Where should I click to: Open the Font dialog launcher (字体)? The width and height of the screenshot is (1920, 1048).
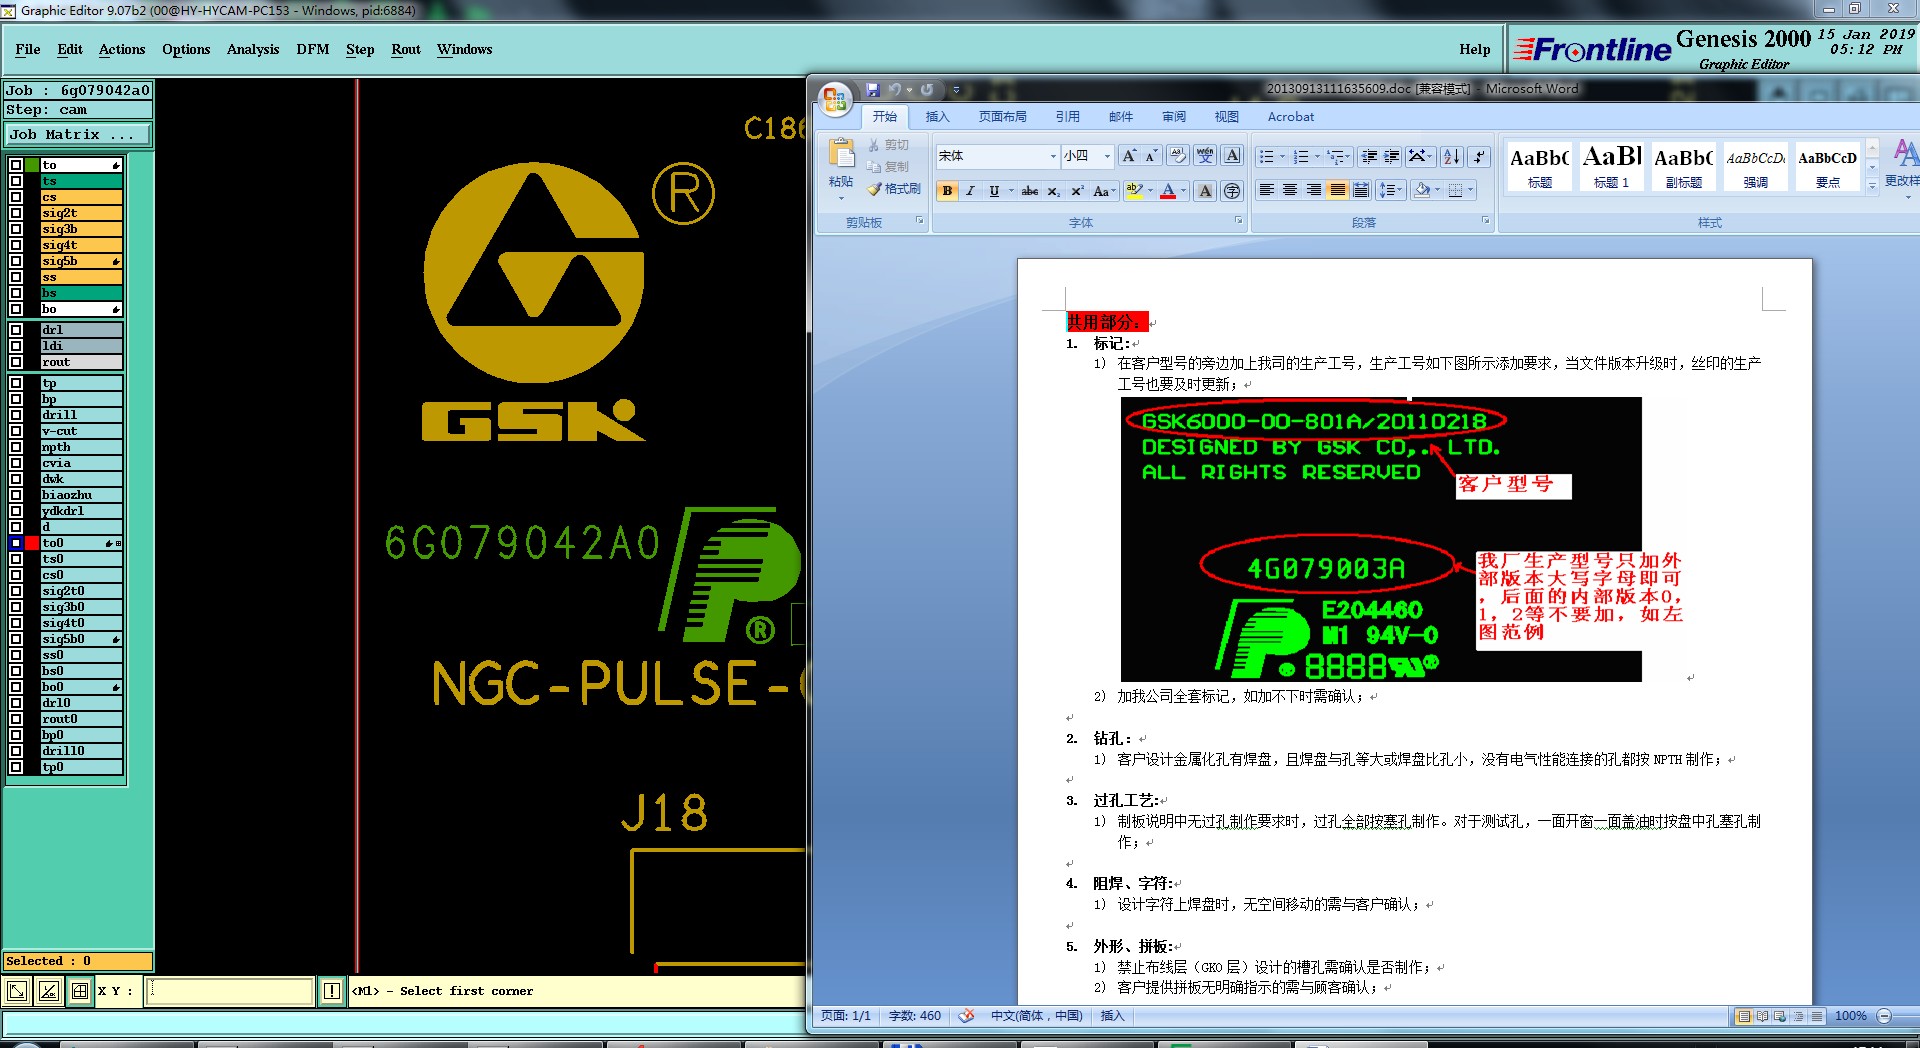pyautogui.click(x=1238, y=221)
